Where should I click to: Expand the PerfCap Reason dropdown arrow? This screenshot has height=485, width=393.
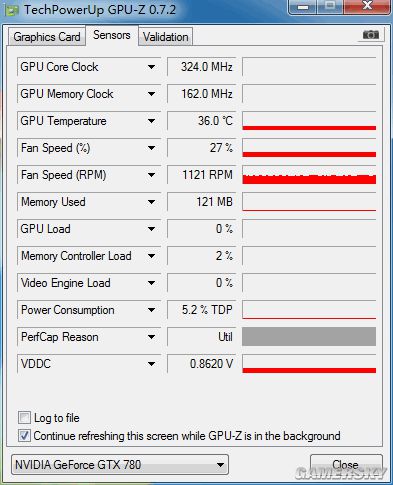pos(151,337)
